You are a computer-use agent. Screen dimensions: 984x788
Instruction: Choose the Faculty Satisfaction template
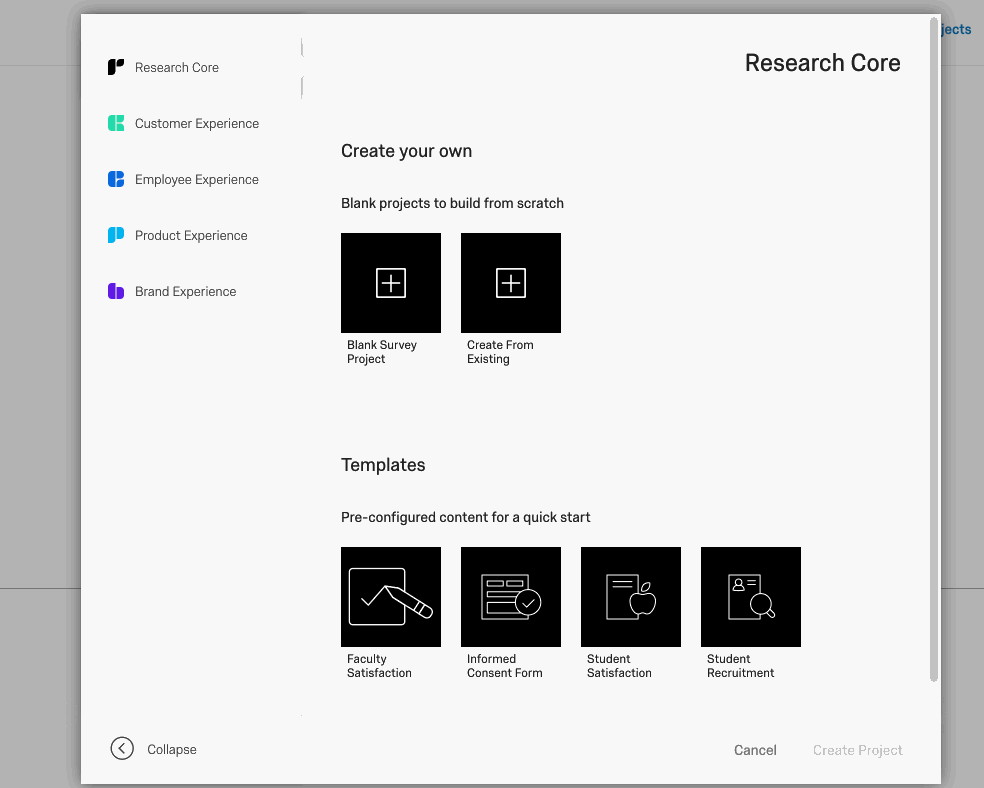point(391,597)
